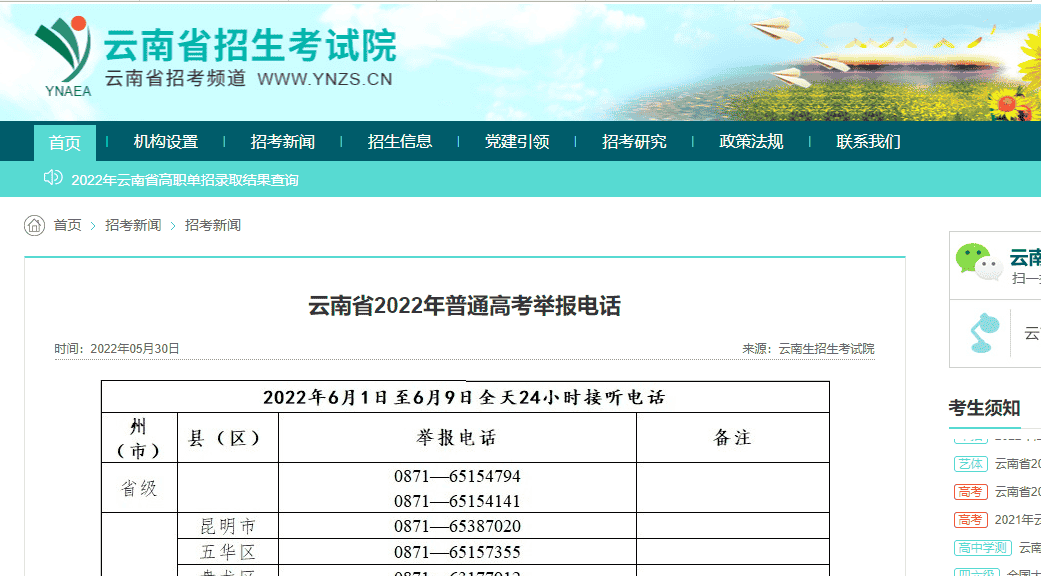Screen dimensions: 1041x576
Task: Go to 招考新闻 in navigation bar
Action: (x=283, y=142)
